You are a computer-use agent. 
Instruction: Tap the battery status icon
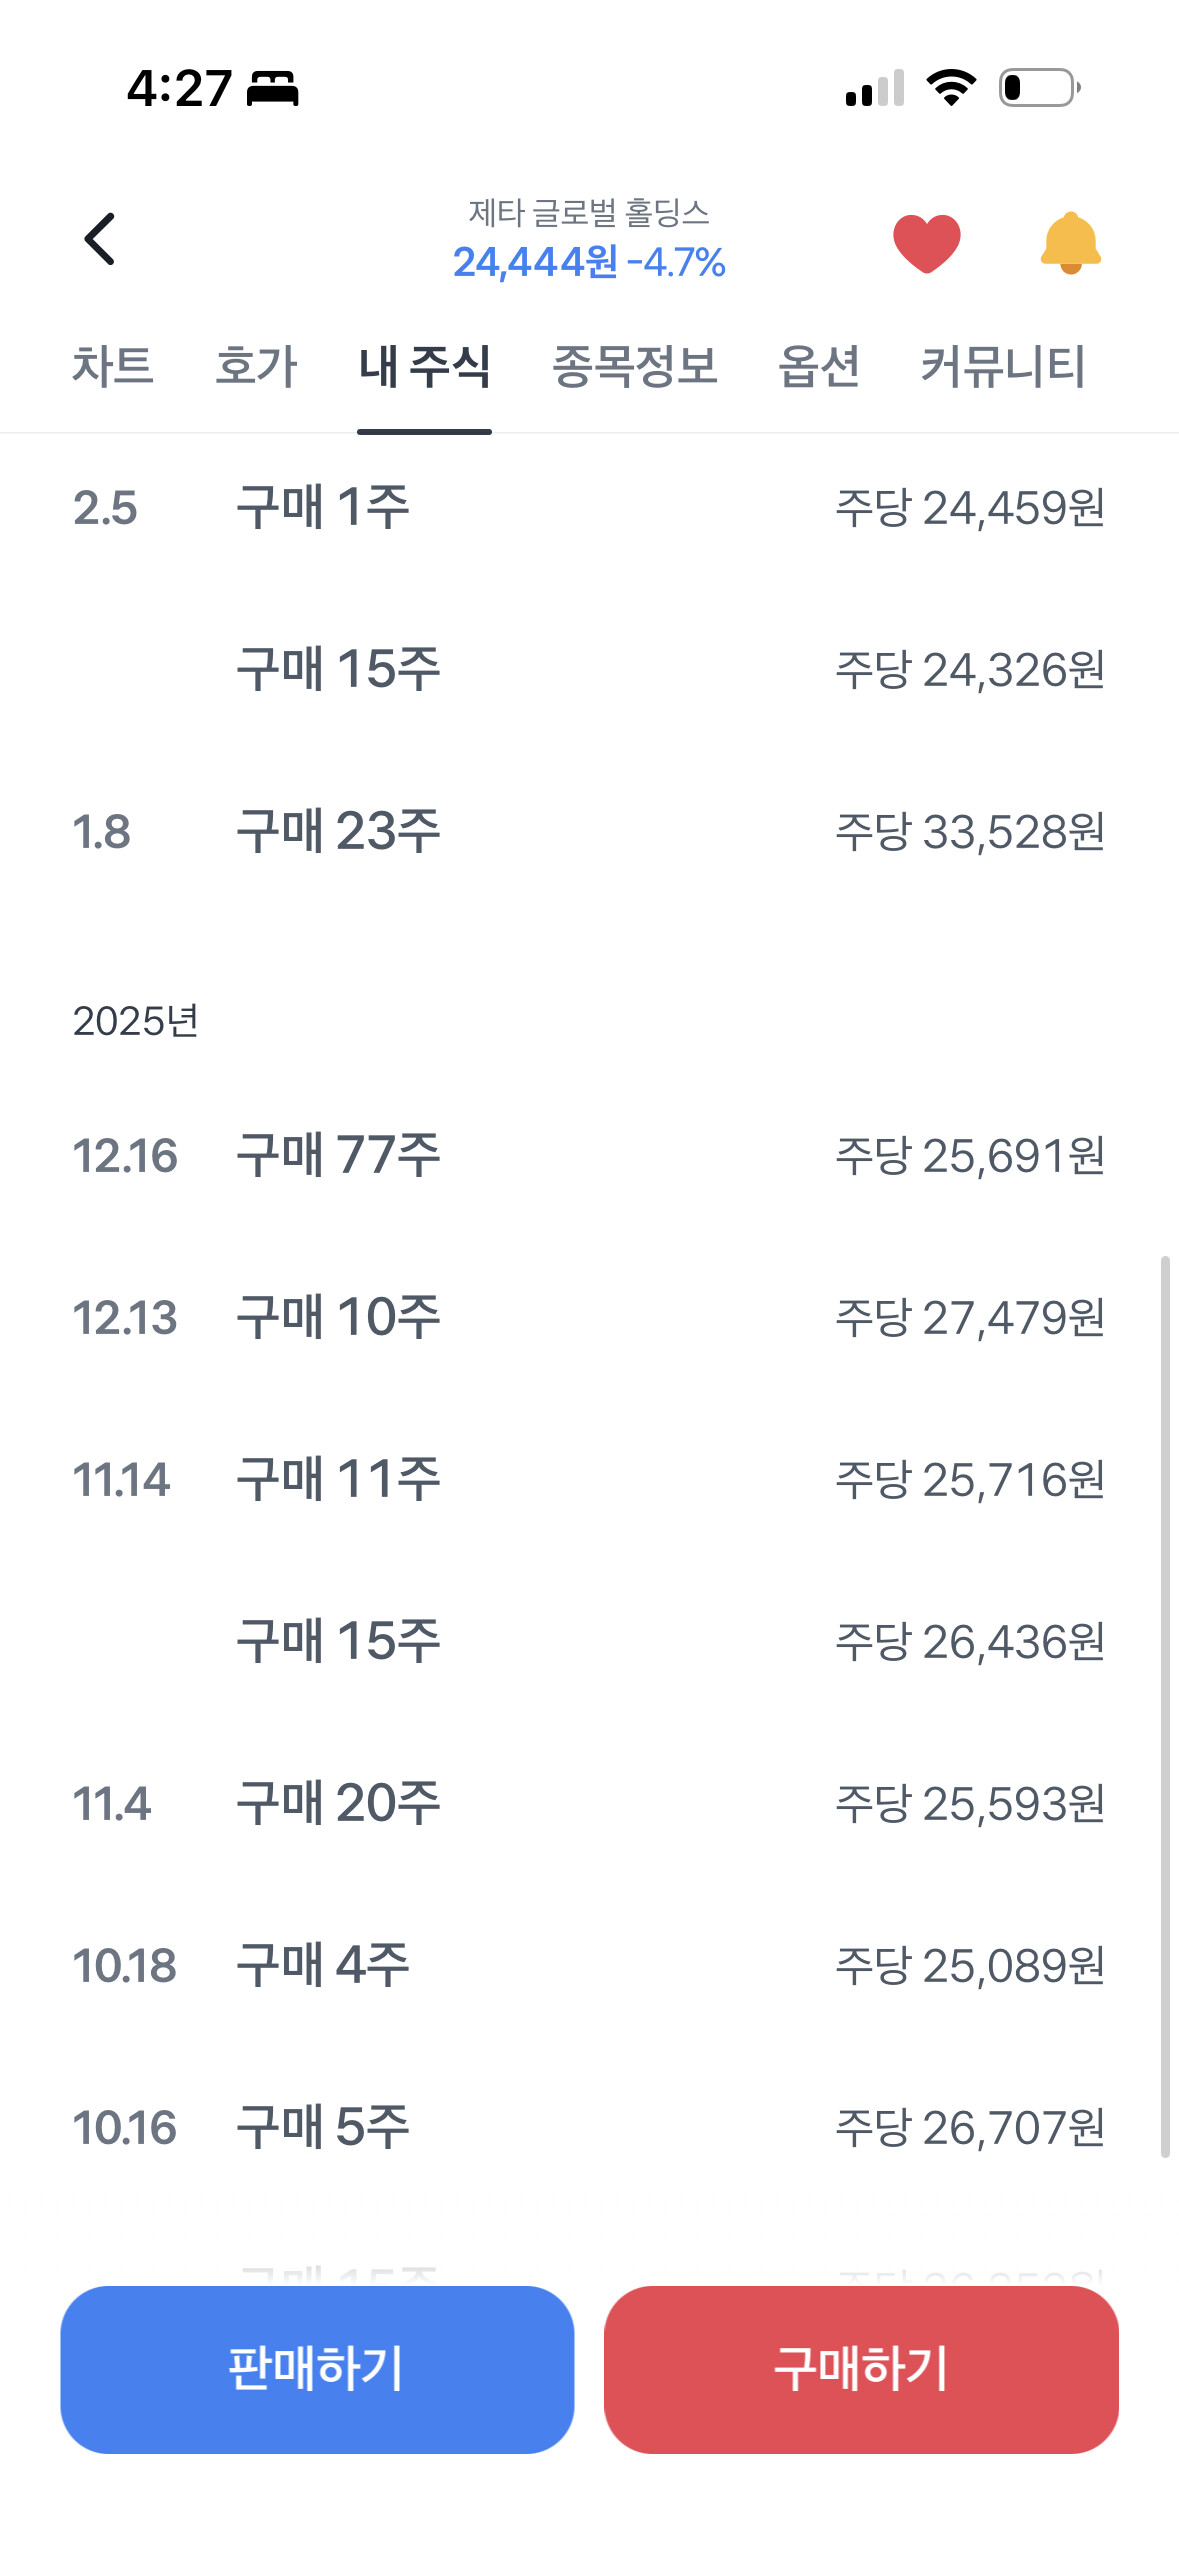click(1040, 88)
